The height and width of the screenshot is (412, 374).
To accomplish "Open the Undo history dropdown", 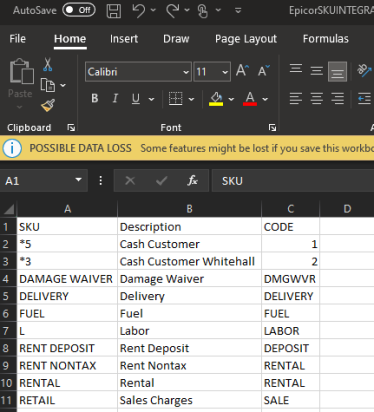I will coord(153,10).
